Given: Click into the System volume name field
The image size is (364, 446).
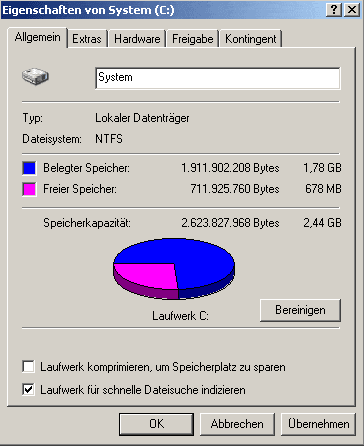Looking at the screenshot, I should tap(218, 78).
